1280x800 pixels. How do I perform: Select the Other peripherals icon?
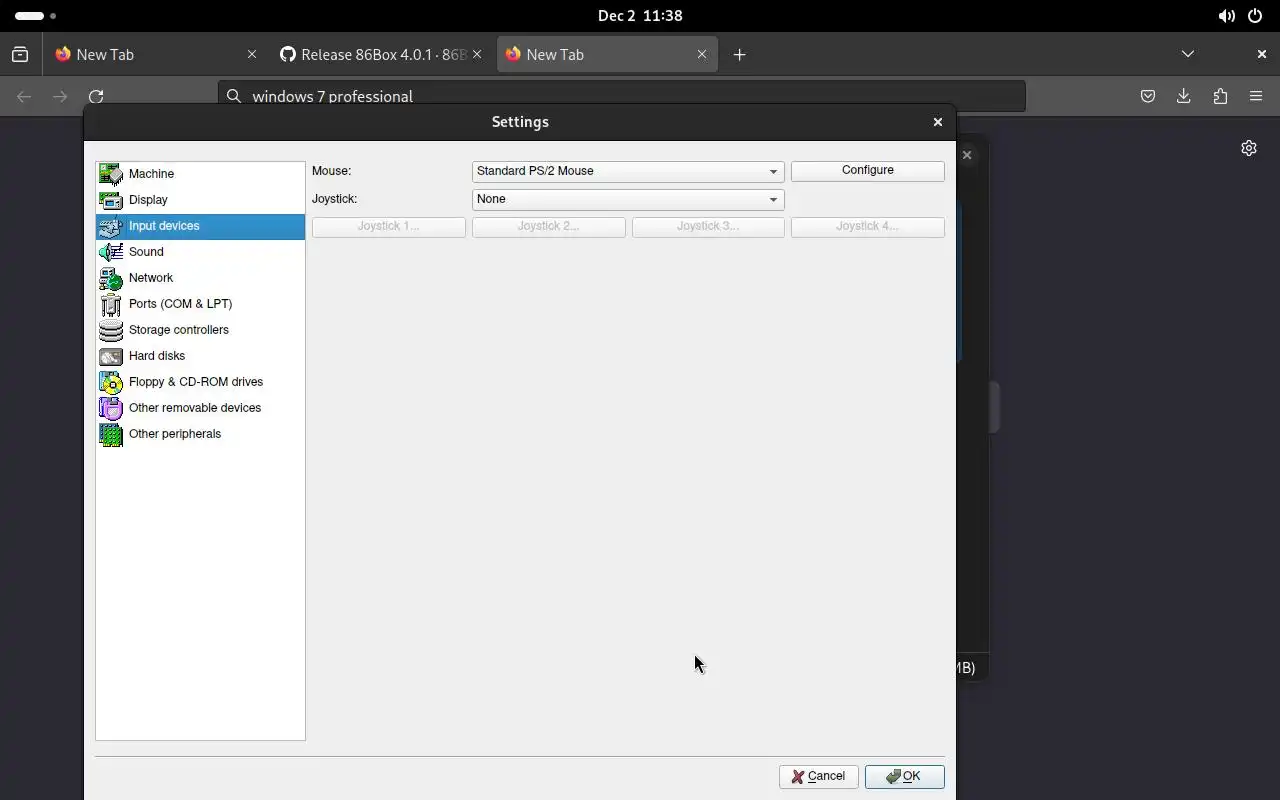coord(111,434)
